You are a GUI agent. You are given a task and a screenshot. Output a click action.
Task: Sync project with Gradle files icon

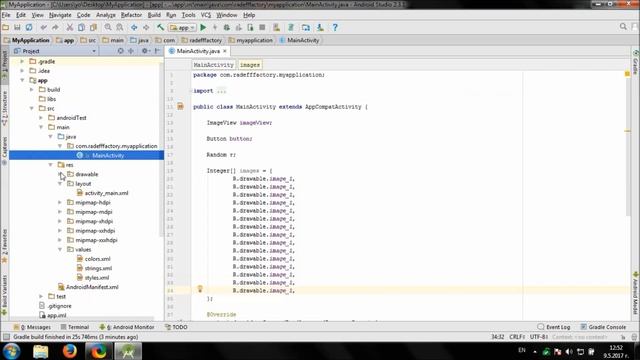pyautogui.click(x=291, y=27)
